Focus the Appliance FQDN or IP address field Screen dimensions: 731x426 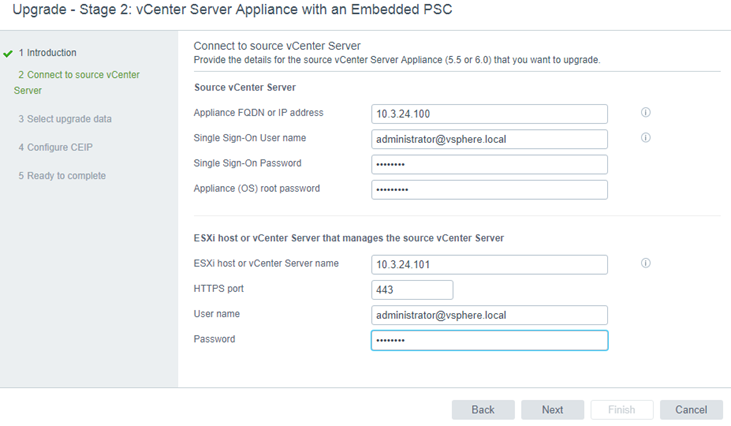[490, 114]
